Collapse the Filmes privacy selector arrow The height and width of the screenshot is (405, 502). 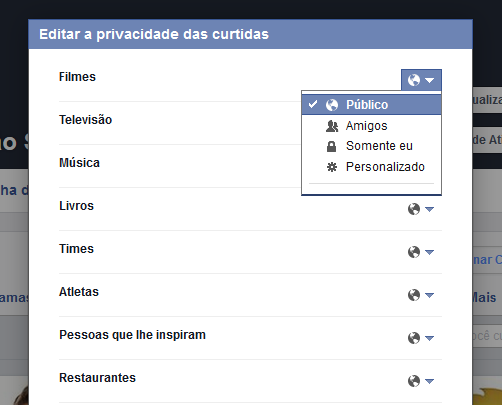[429, 80]
